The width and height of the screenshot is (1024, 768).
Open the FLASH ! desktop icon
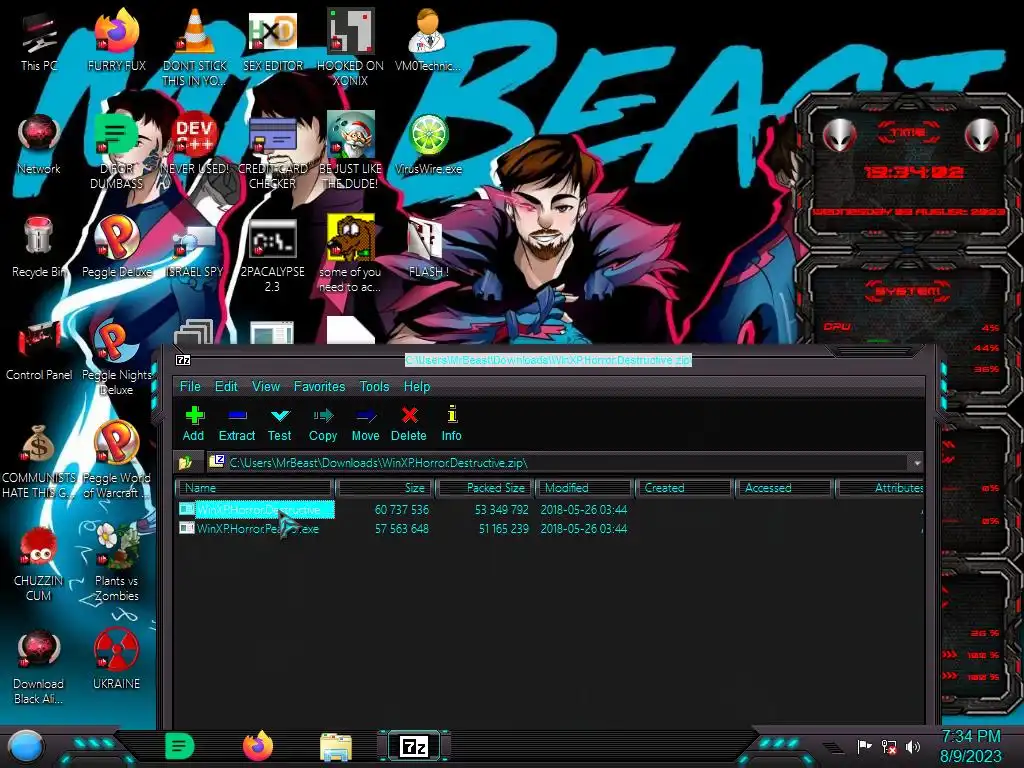pos(428,247)
